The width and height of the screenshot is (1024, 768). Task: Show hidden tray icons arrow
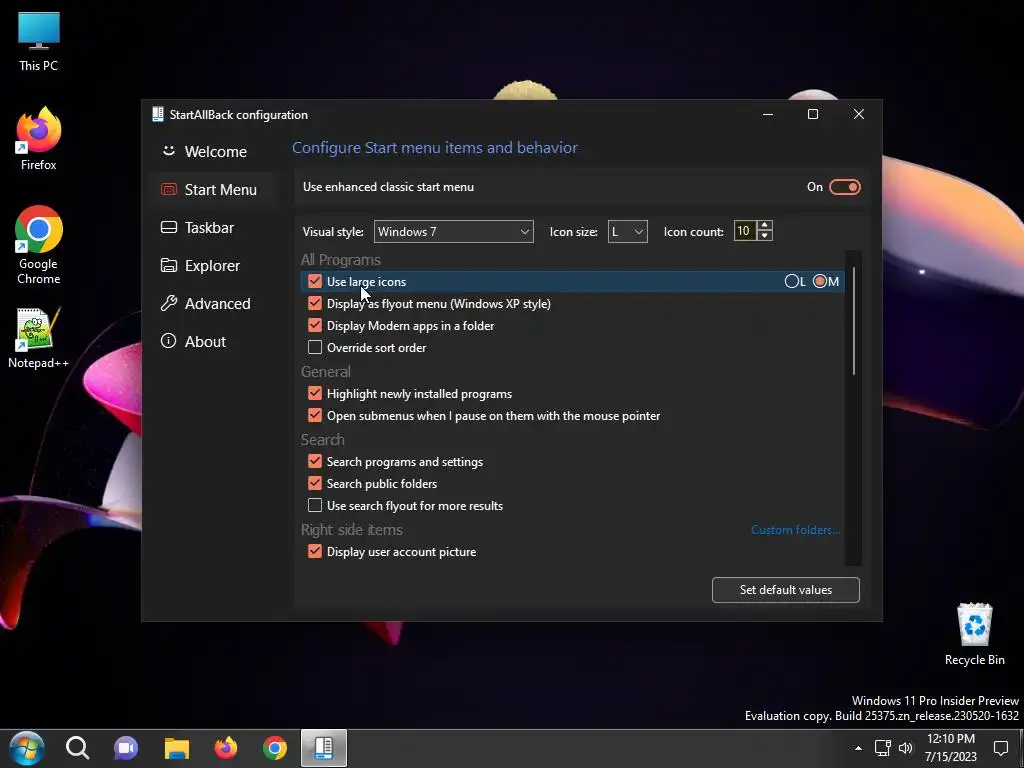tap(858, 748)
